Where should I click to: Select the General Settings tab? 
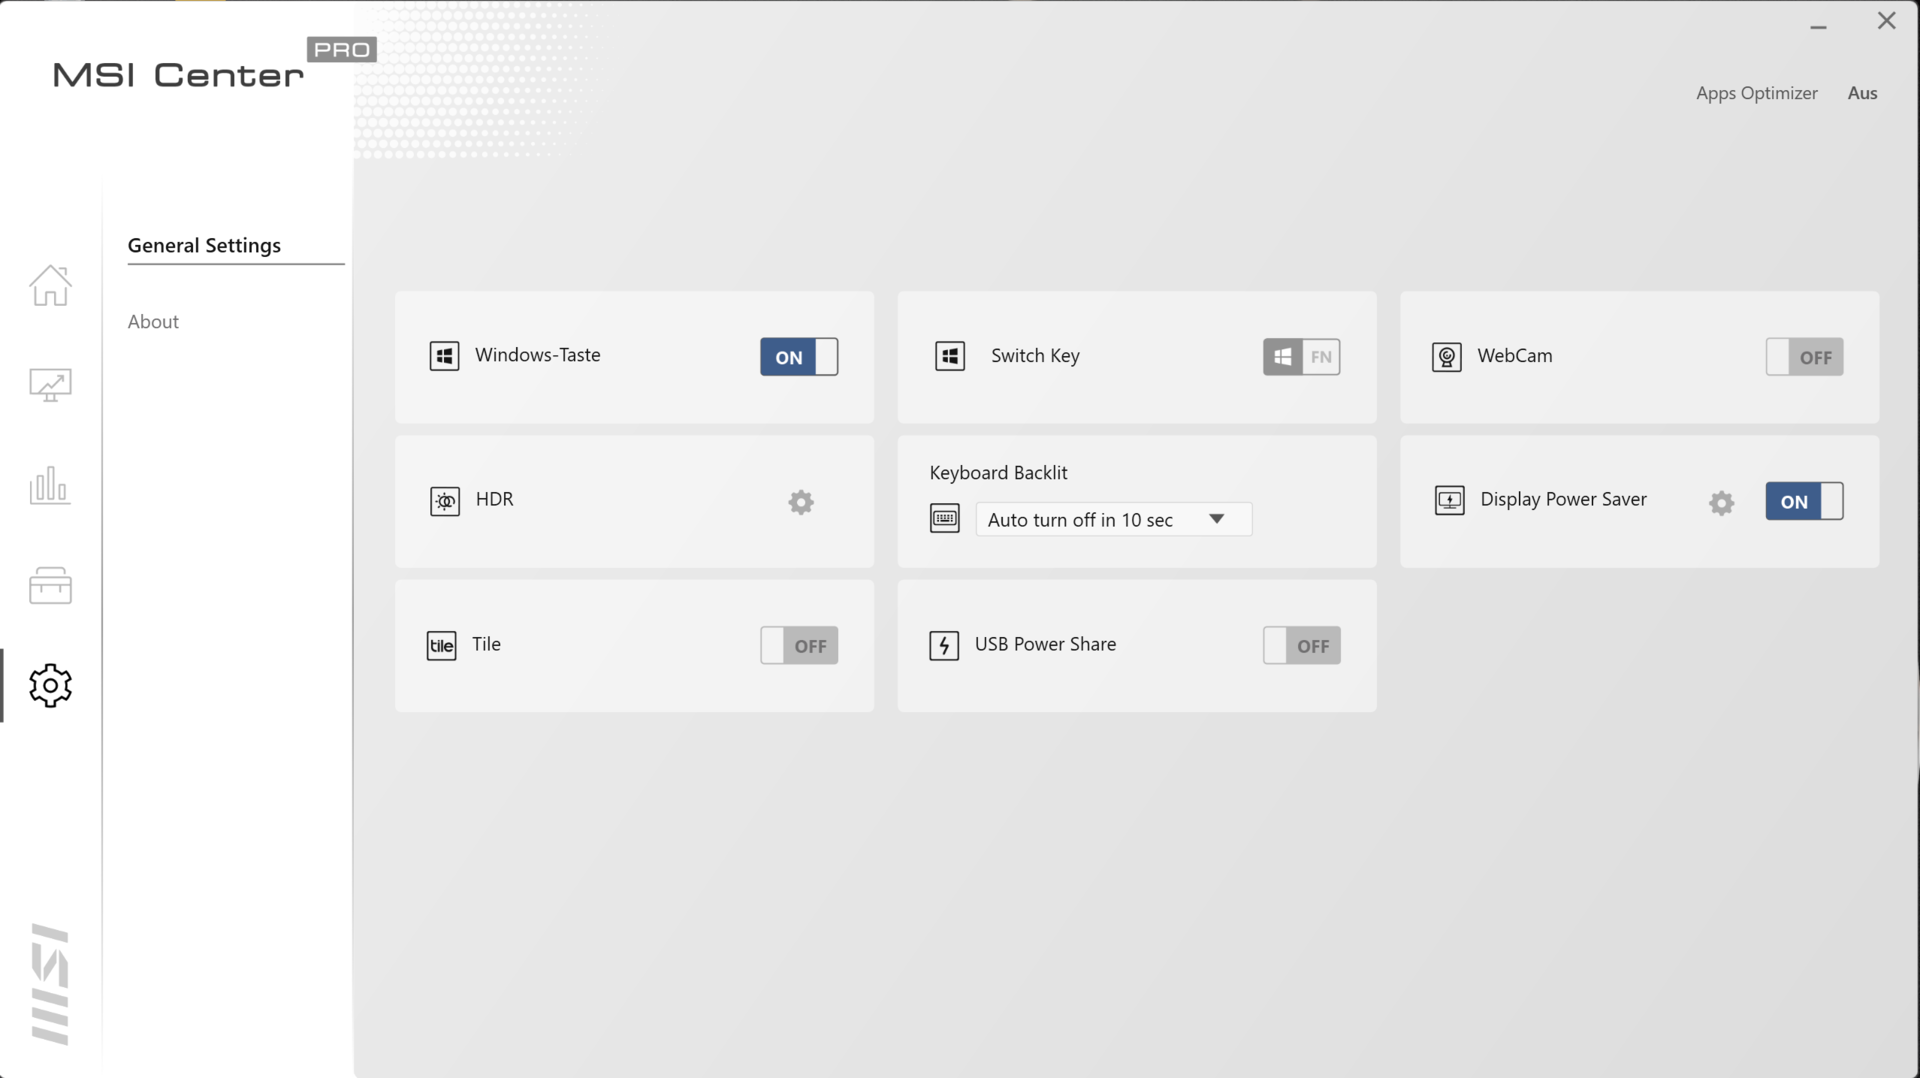(204, 245)
